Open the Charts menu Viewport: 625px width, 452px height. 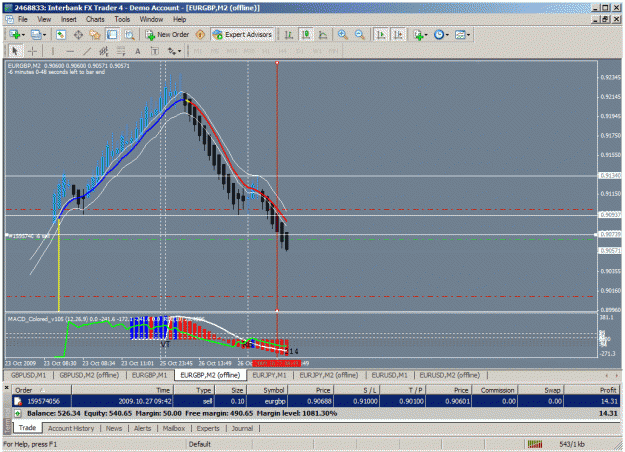(95, 19)
